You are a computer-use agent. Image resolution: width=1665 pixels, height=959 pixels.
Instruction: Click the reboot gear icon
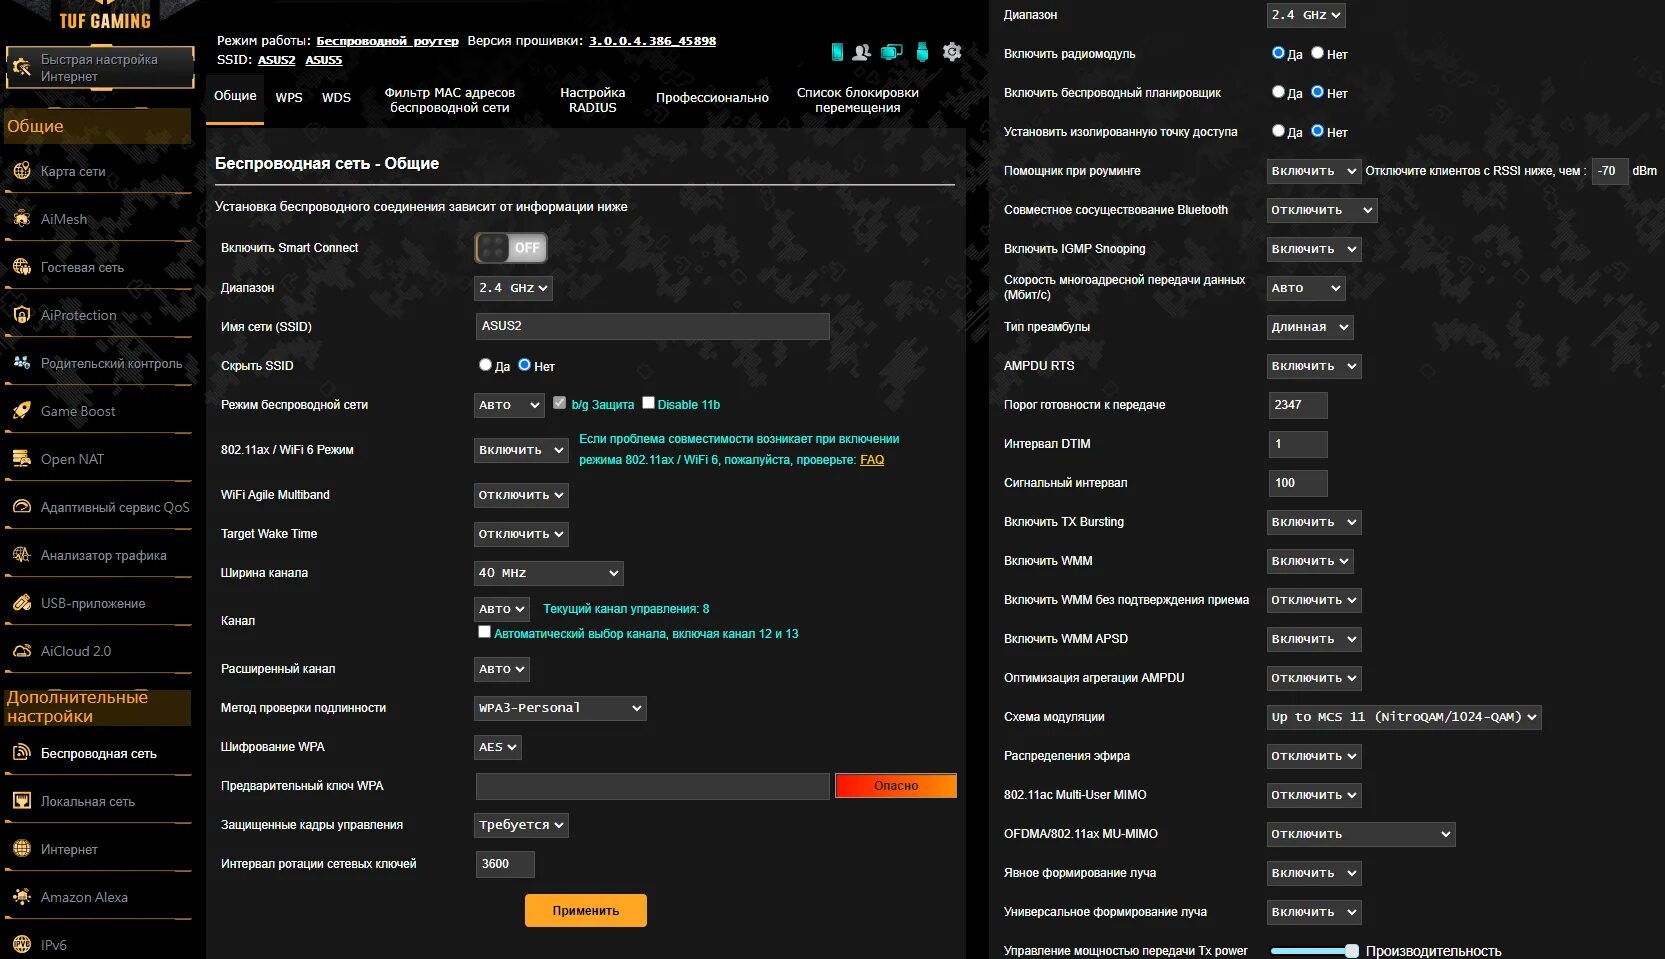click(x=952, y=52)
